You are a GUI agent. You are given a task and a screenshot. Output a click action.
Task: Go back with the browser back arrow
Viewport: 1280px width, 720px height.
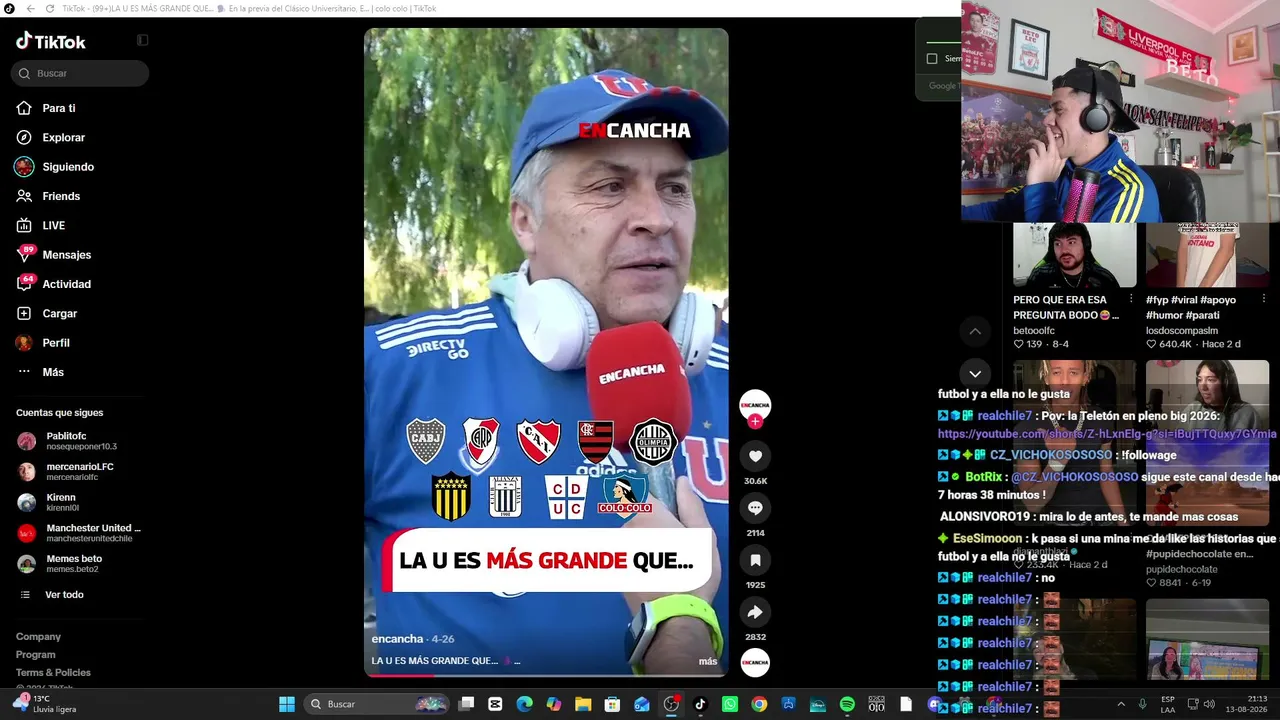point(30,9)
